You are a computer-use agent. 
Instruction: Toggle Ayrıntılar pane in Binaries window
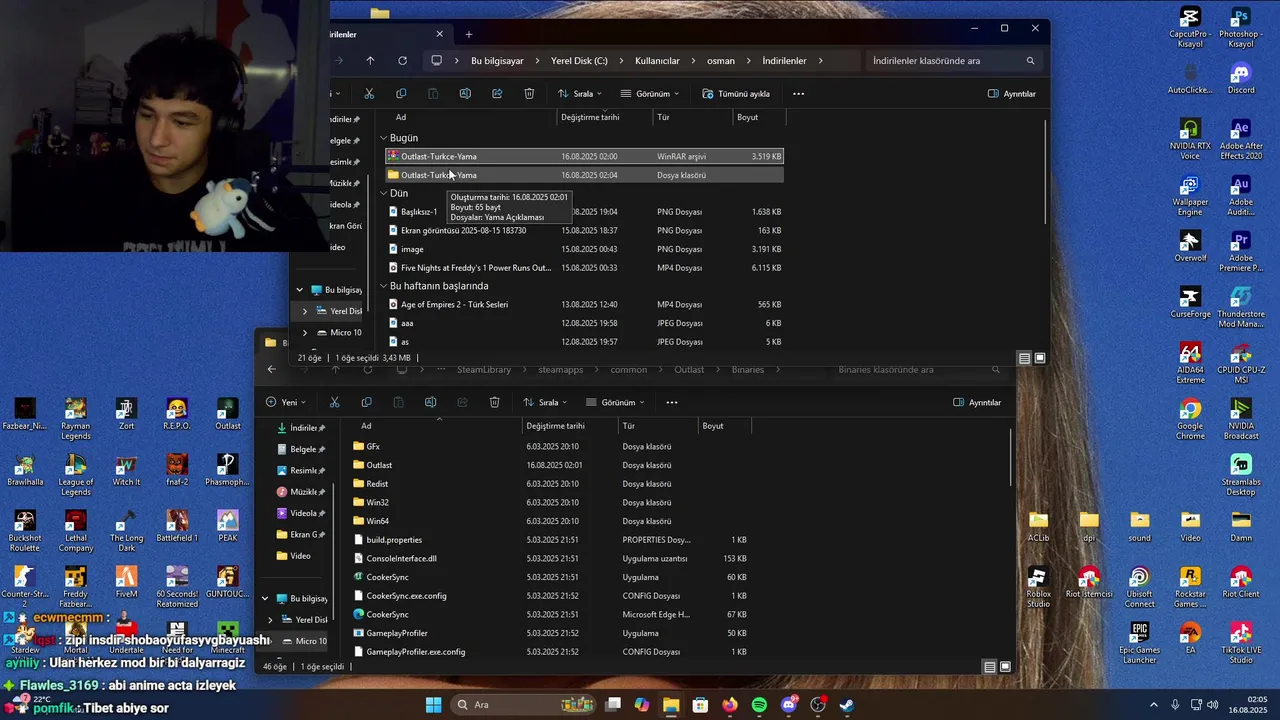977,402
